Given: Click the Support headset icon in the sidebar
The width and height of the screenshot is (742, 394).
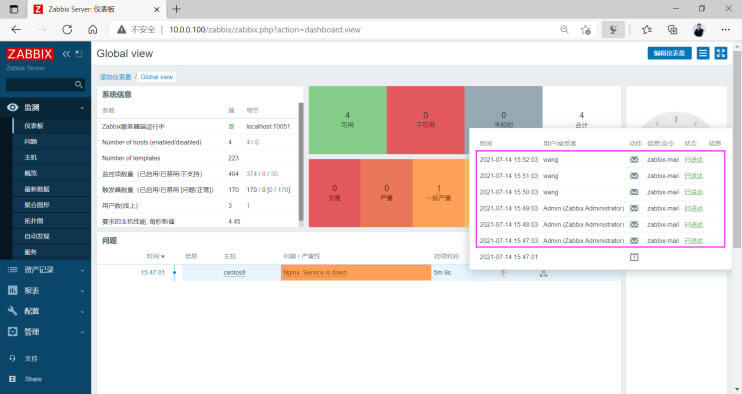Looking at the screenshot, I should [13, 359].
